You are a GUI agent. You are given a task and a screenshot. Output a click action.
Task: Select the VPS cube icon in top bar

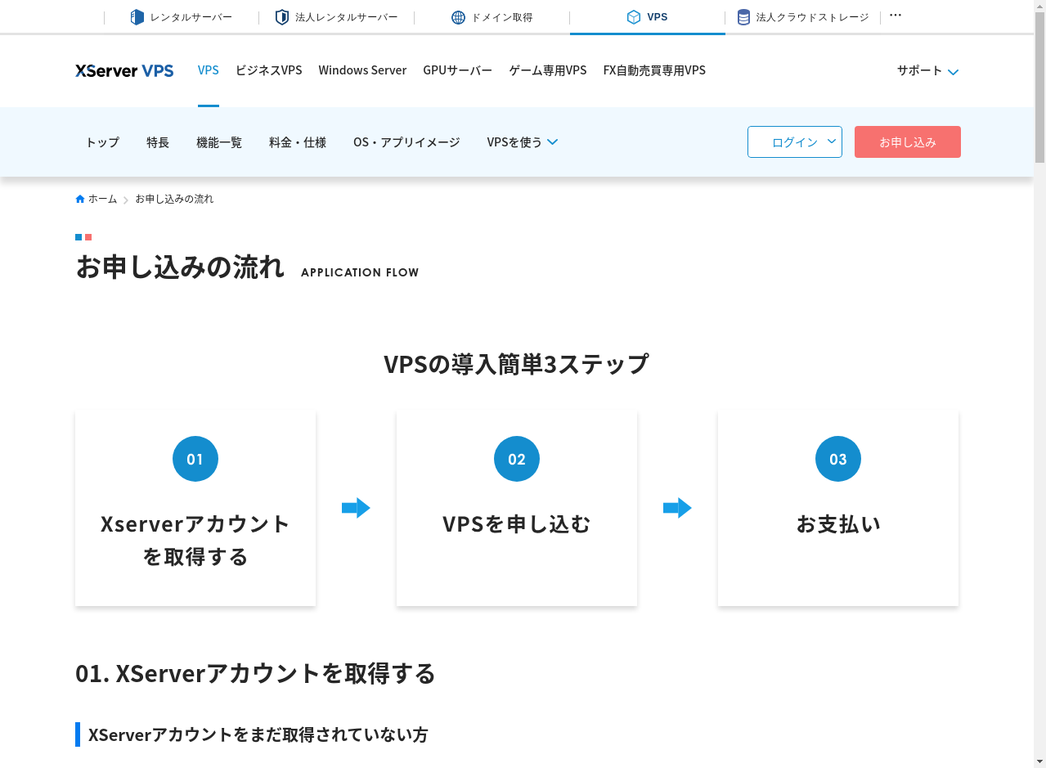click(x=633, y=16)
